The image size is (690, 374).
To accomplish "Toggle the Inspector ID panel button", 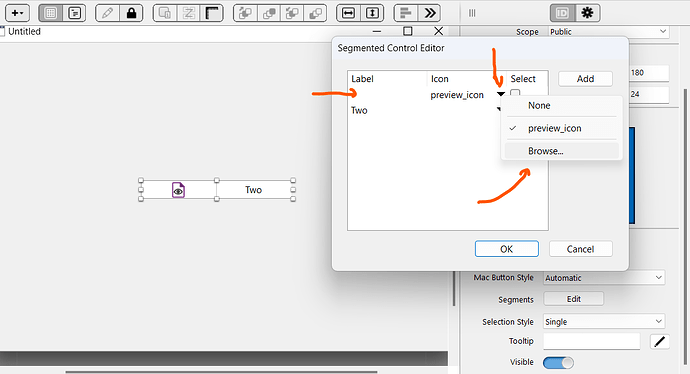I will point(562,13).
